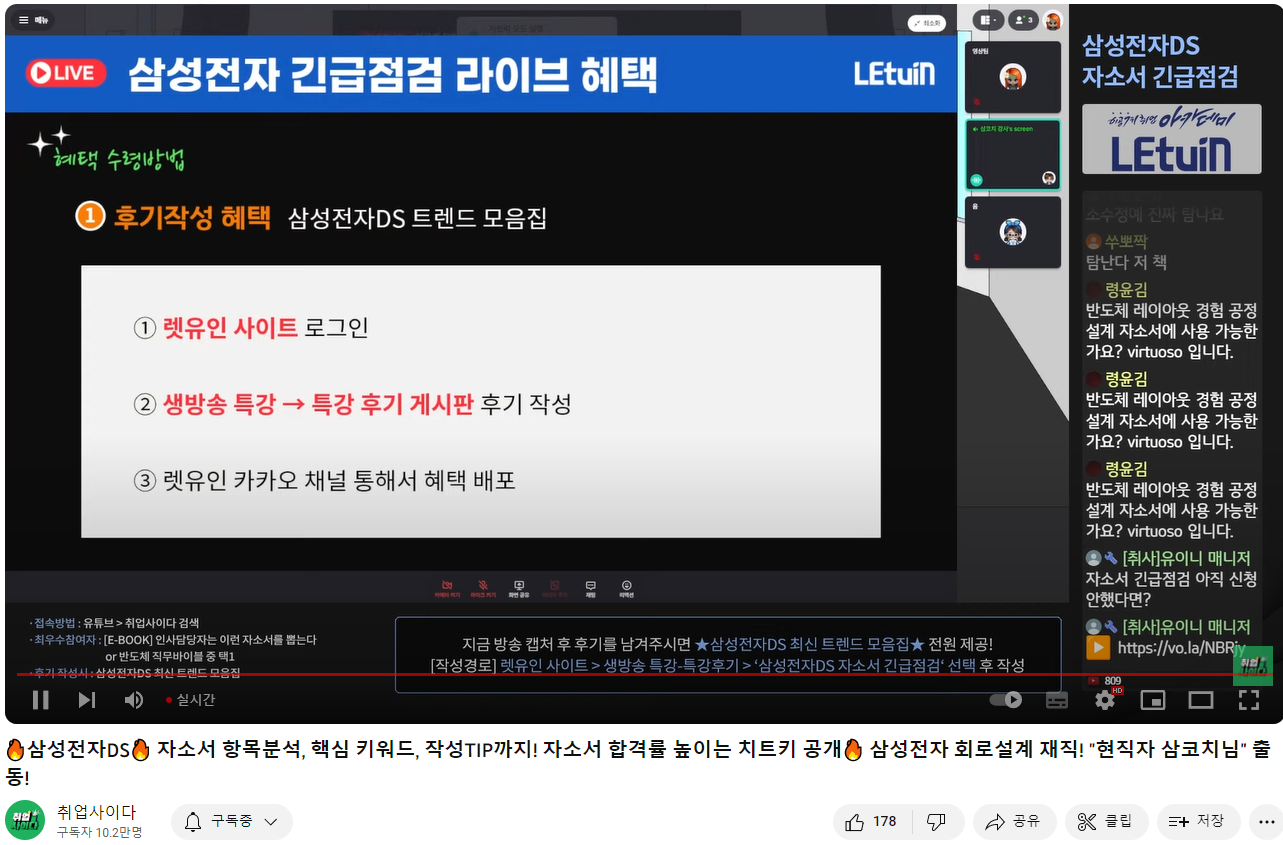The height and width of the screenshot is (845, 1283).
Task: Toggle the autoplay switch
Action: [1006, 700]
